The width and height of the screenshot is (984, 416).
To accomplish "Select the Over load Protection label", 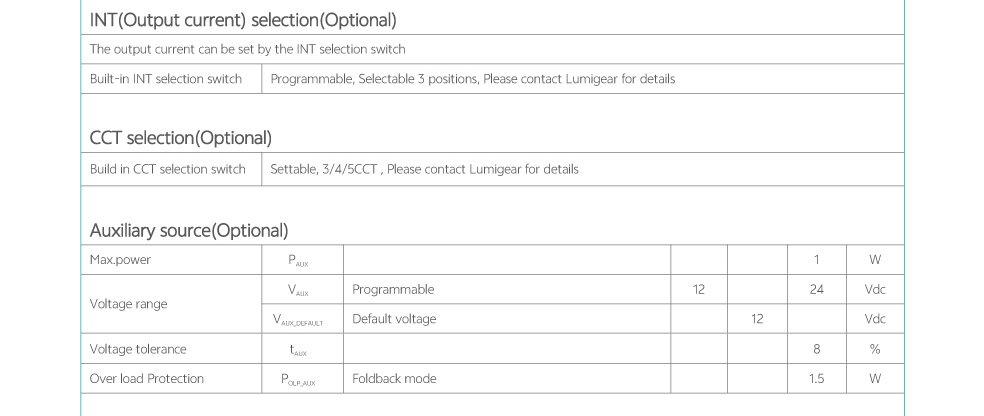I will (147, 379).
